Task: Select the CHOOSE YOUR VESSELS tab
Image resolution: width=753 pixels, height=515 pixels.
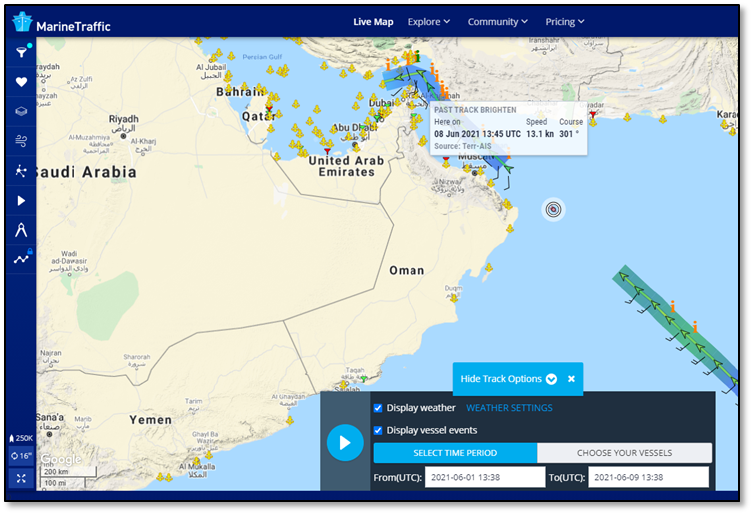Action: pyautogui.click(x=624, y=453)
